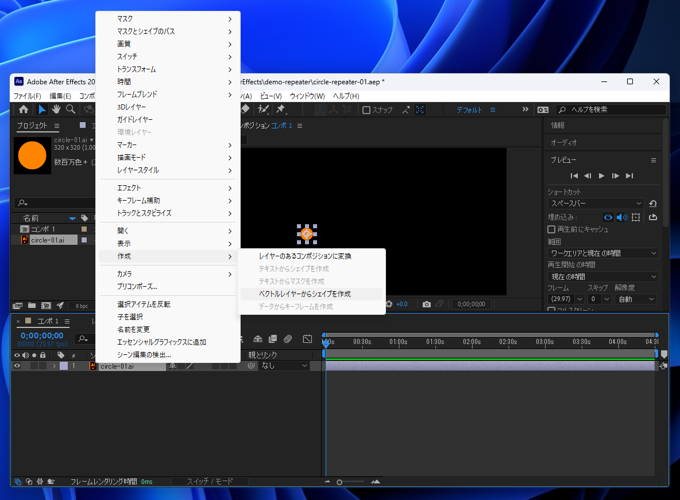
Task: Select the Home icon in the toolbar
Action: [x=24, y=110]
